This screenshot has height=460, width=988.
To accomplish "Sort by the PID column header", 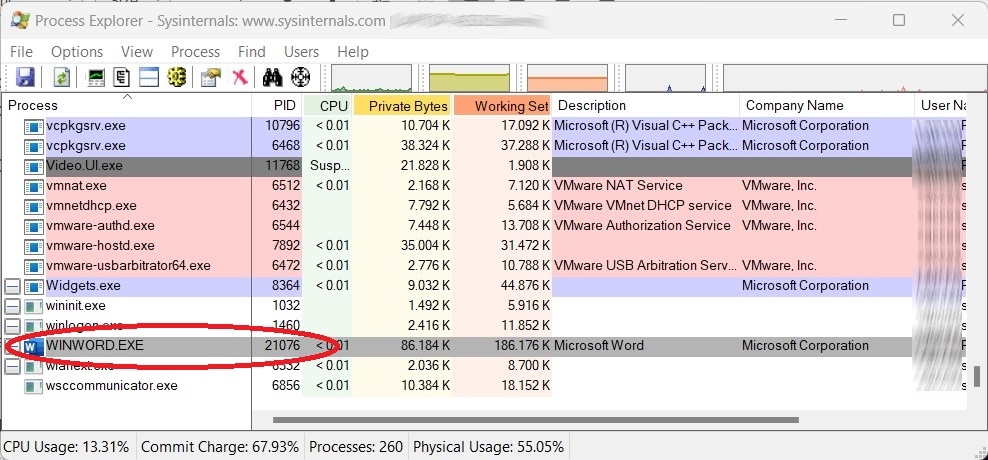I will pyautogui.click(x=277, y=105).
